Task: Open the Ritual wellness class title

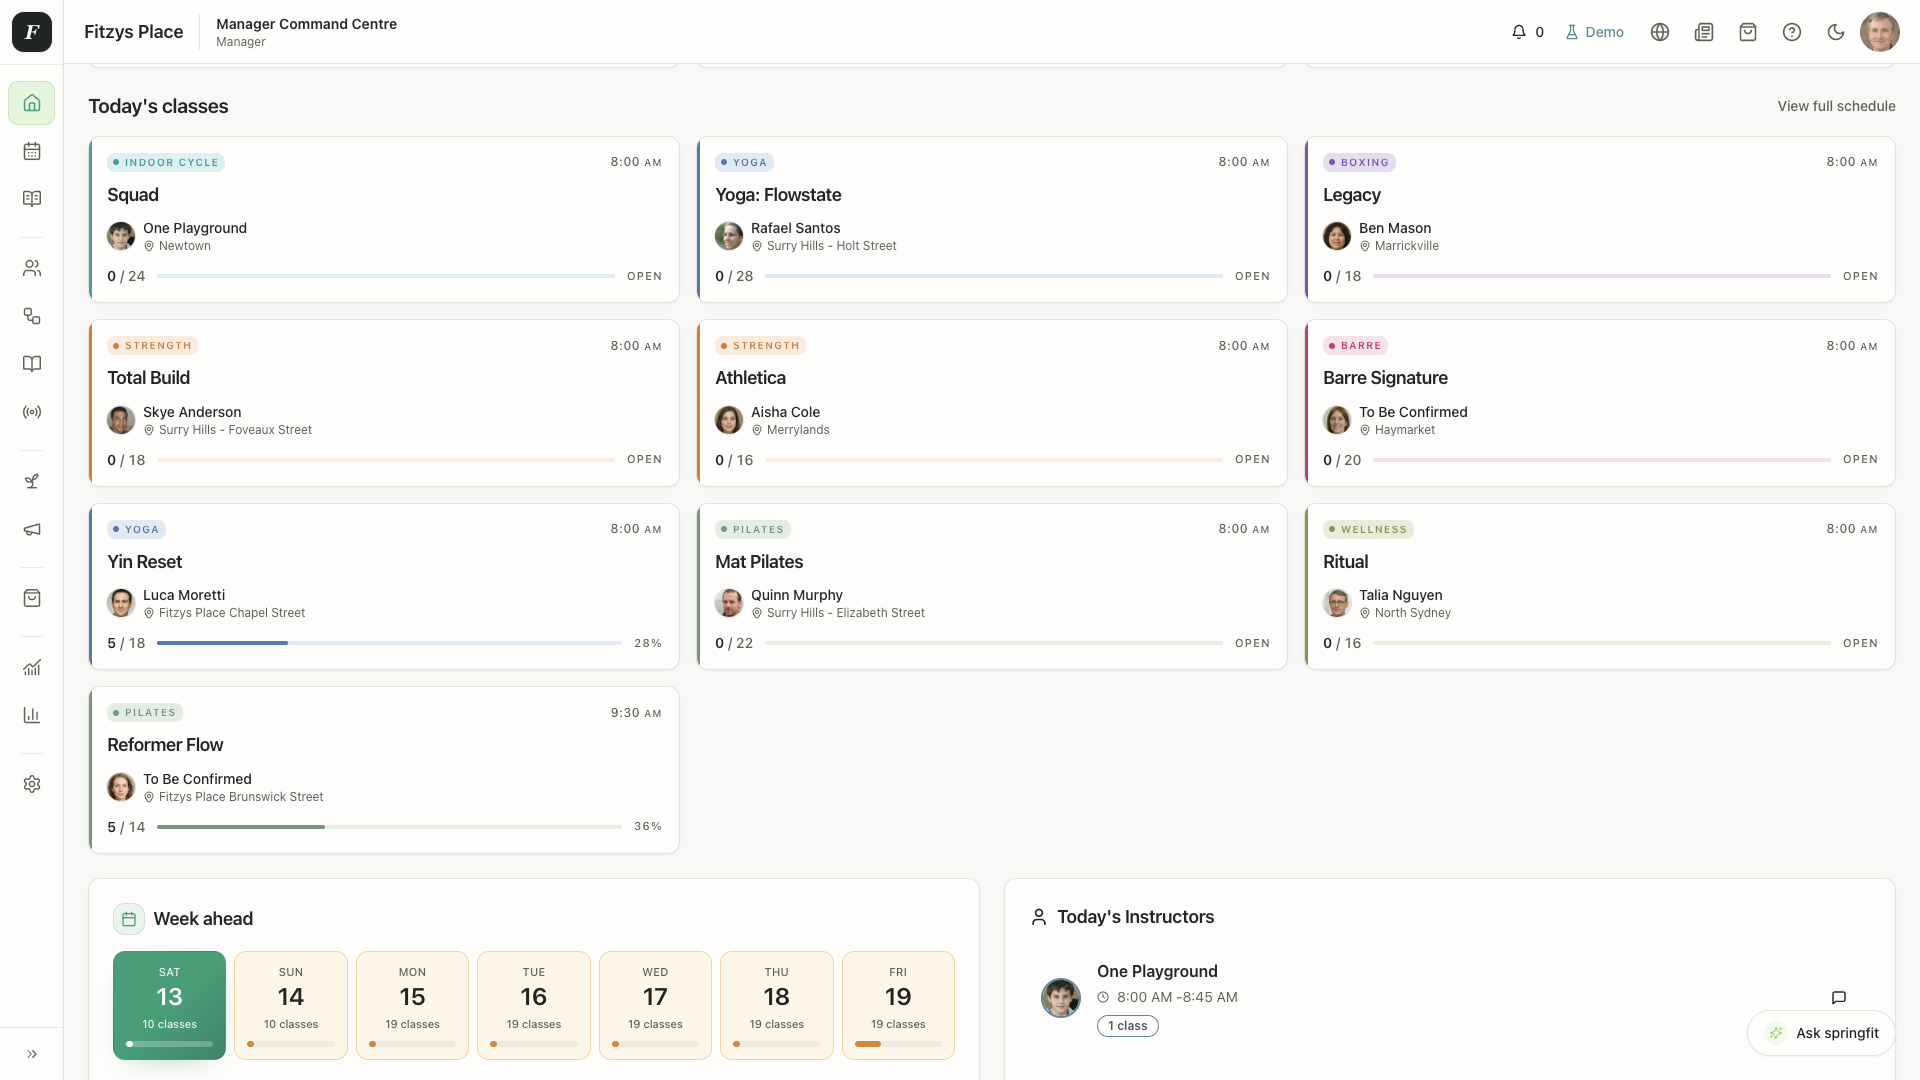Action: 1345,562
